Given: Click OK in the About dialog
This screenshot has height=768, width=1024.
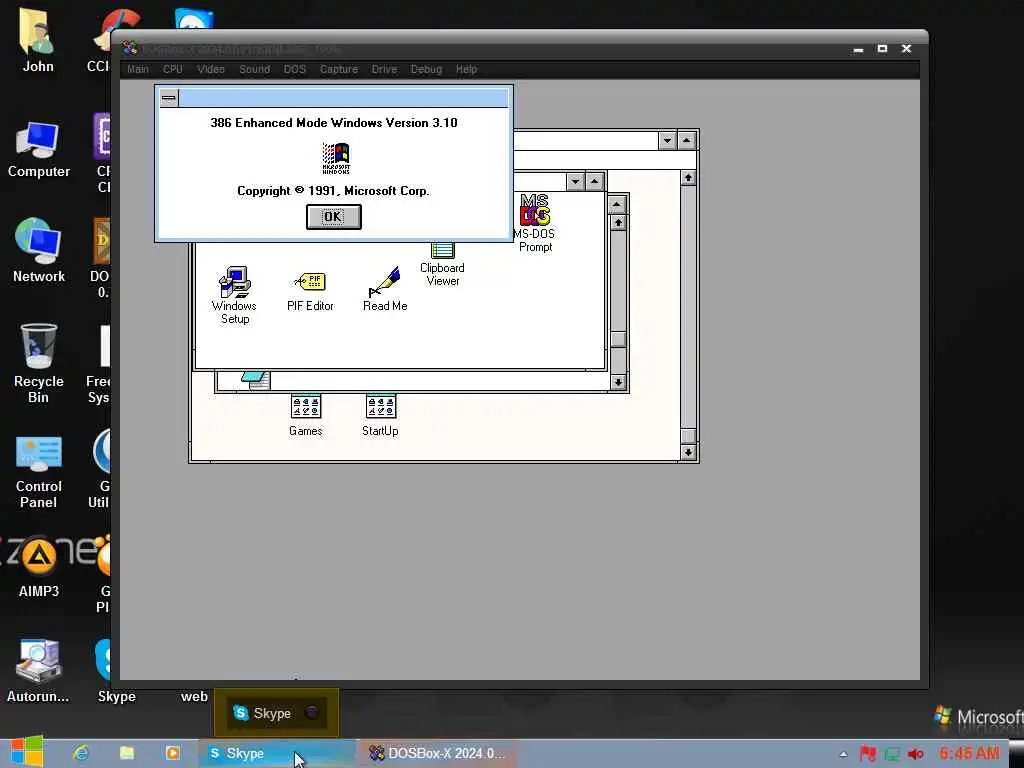Looking at the screenshot, I should [334, 217].
